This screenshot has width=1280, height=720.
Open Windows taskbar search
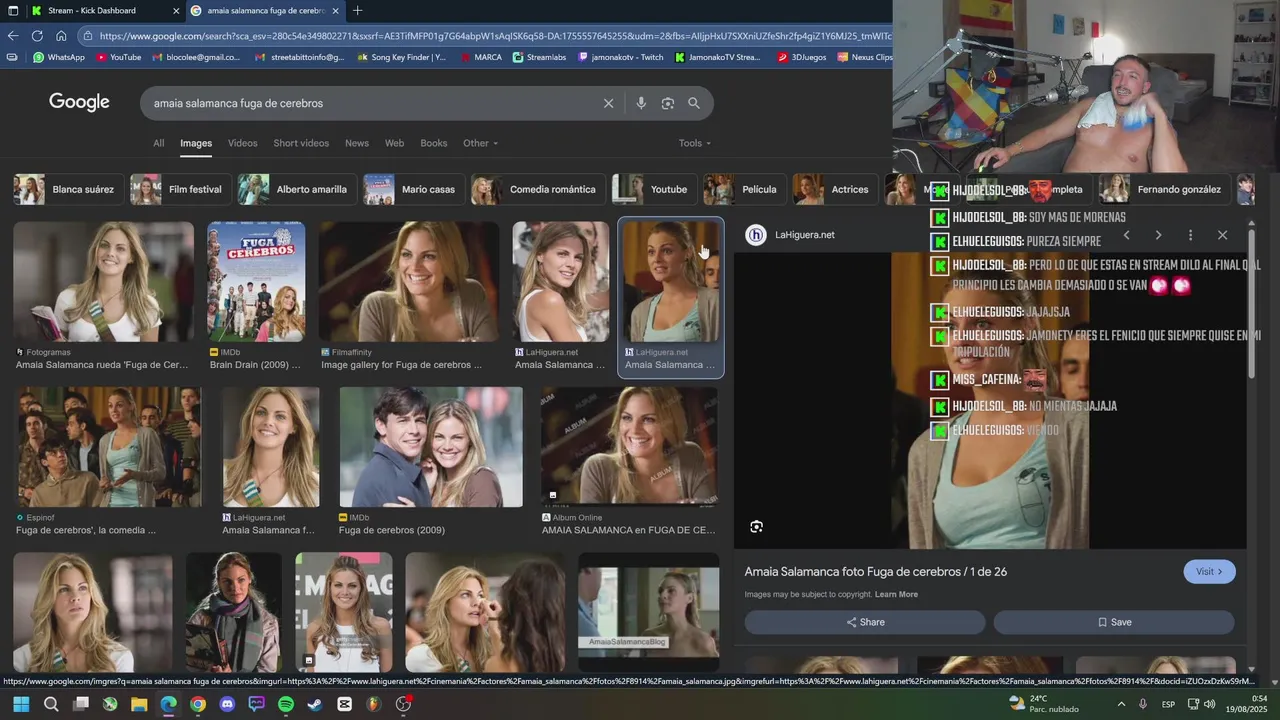(51, 704)
